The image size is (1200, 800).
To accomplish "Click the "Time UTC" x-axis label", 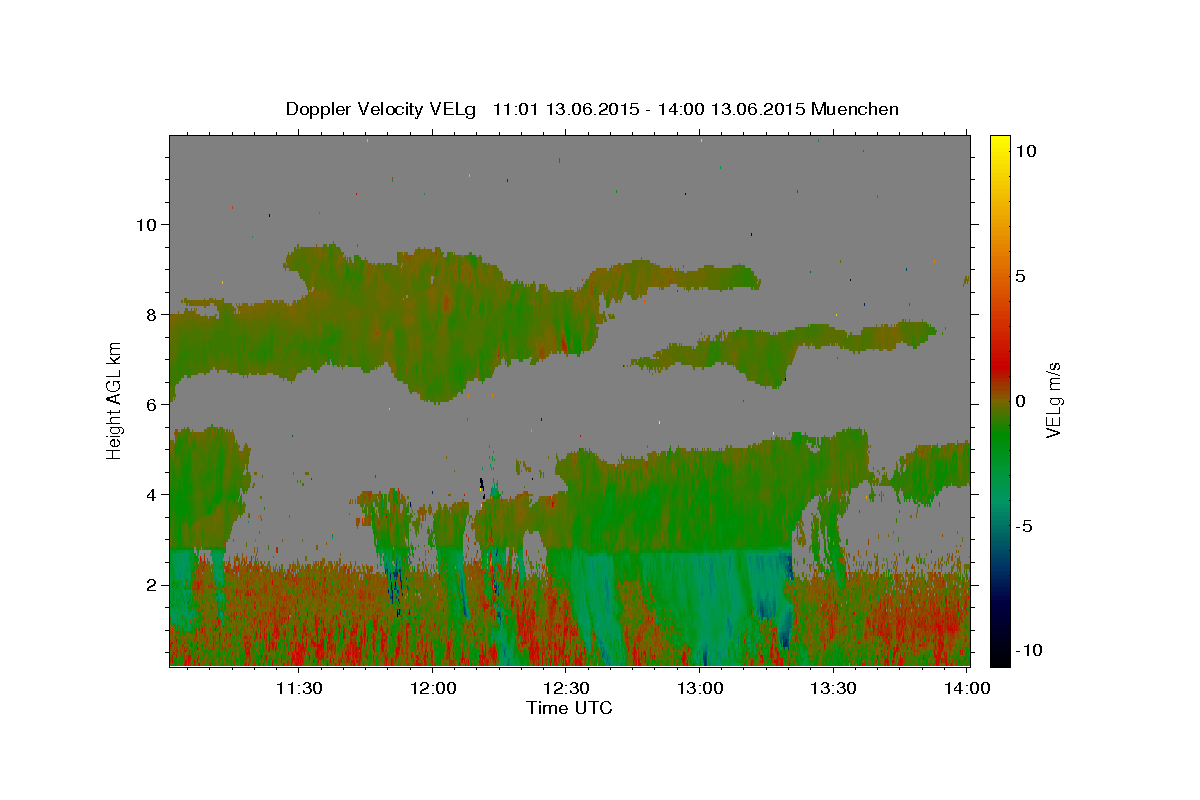I will coord(569,708).
